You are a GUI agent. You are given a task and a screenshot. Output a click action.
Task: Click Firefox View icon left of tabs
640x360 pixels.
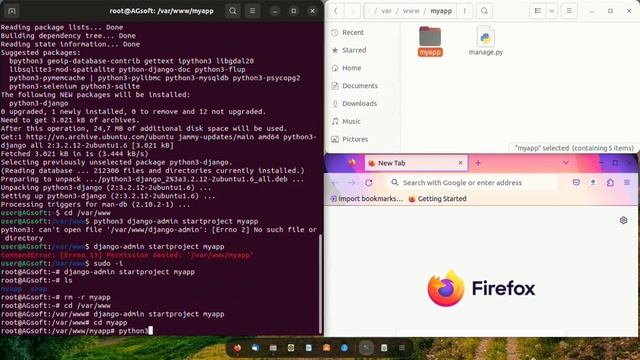[352, 163]
